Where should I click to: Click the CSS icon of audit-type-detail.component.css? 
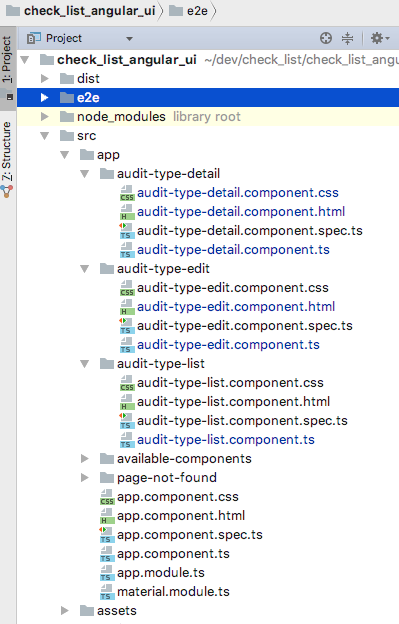(x=127, y=193)
